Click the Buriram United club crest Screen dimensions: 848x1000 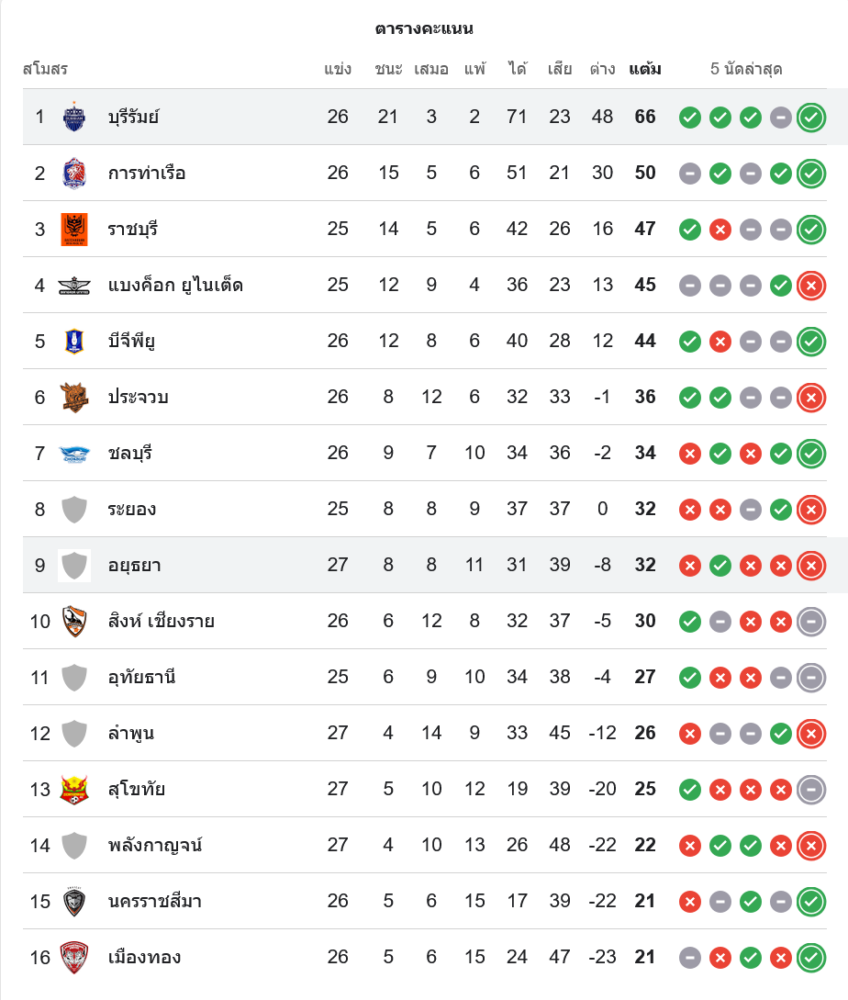point(74,117)
